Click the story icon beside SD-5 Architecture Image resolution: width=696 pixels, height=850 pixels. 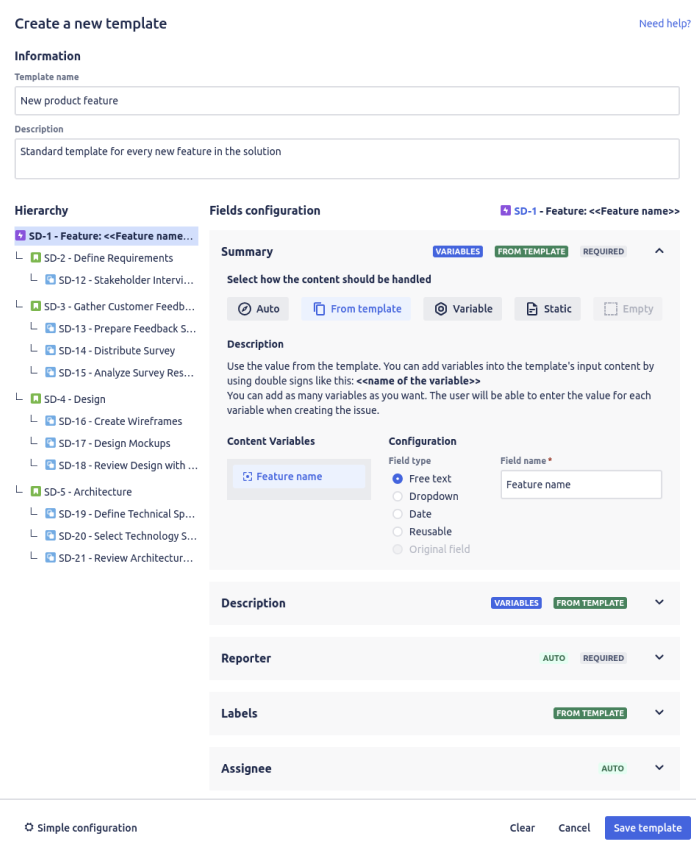tap(36, 492)
